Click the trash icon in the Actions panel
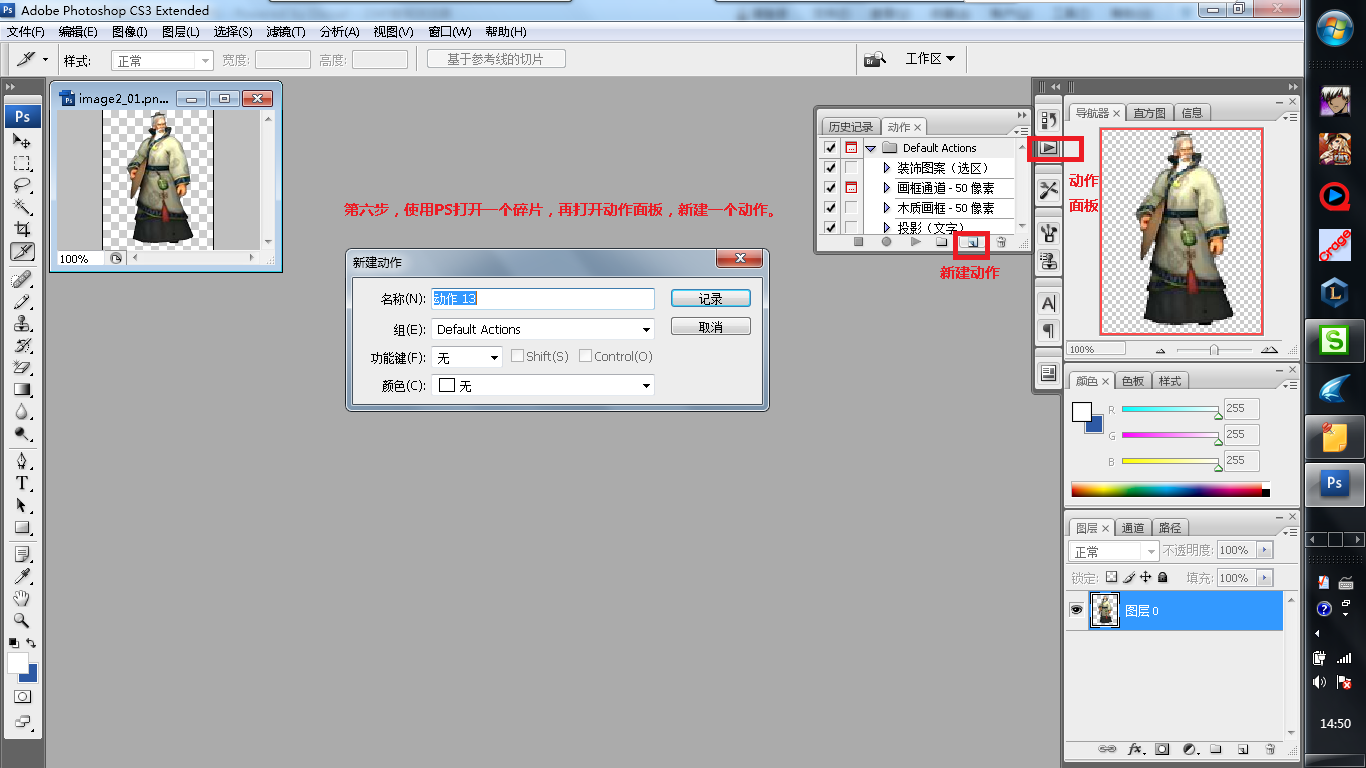Image resolution: width=1366 pixels, height=768 pixels. 1001,242
